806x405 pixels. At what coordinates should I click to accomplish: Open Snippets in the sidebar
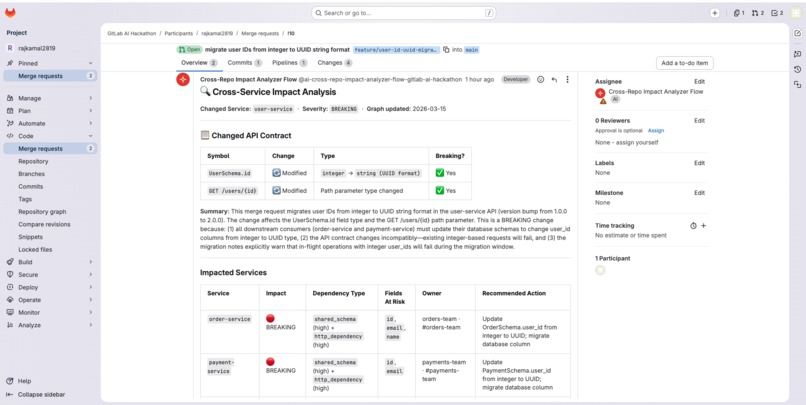[50, 237]
